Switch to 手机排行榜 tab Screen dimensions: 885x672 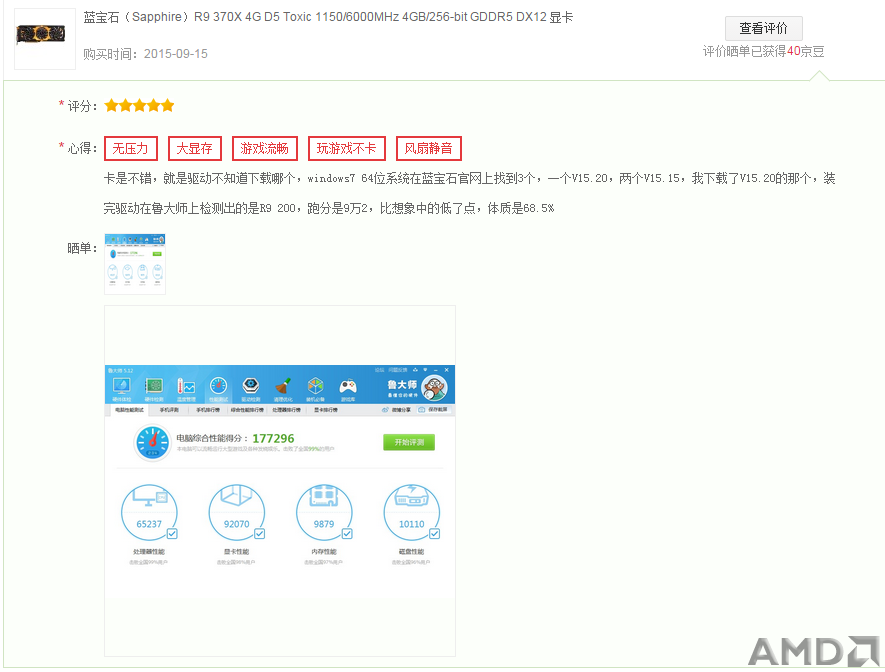208,410
